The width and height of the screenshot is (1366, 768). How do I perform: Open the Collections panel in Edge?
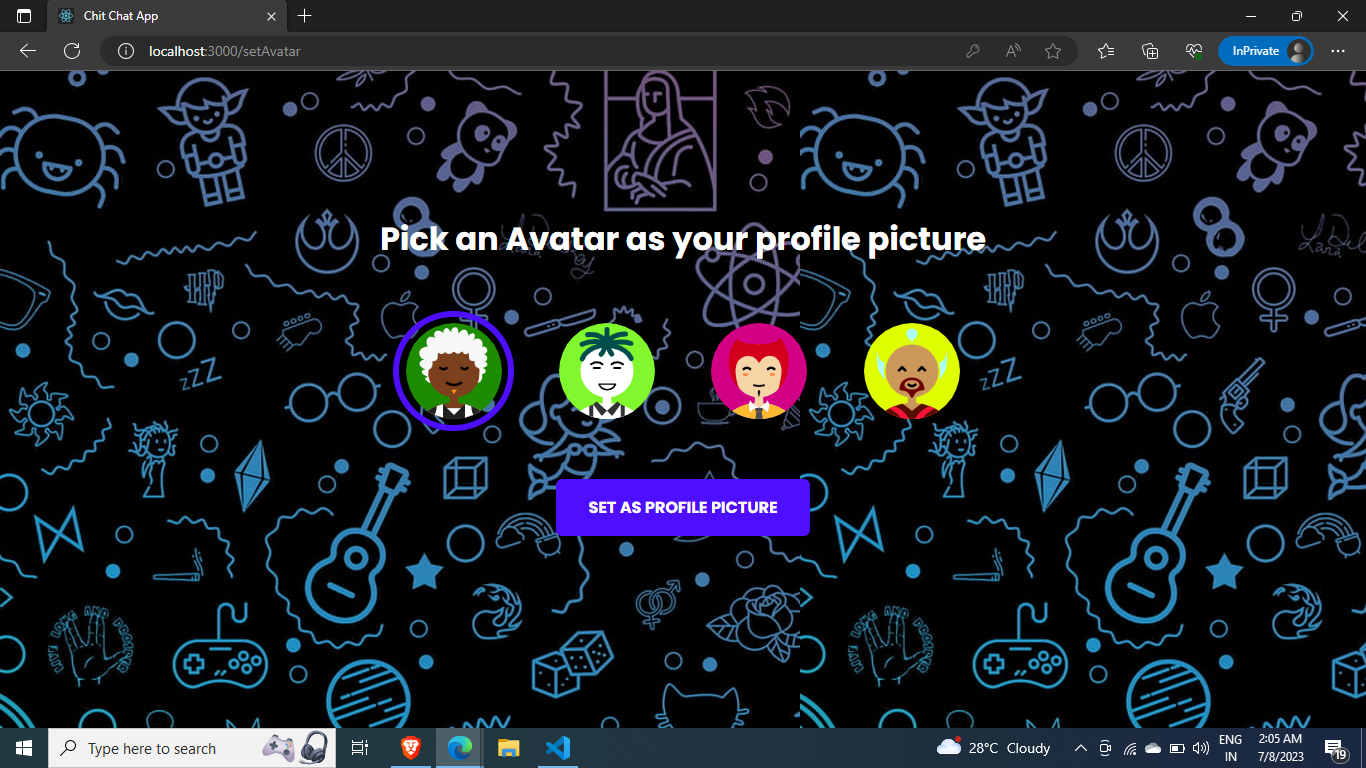[x=1150, y=50]
